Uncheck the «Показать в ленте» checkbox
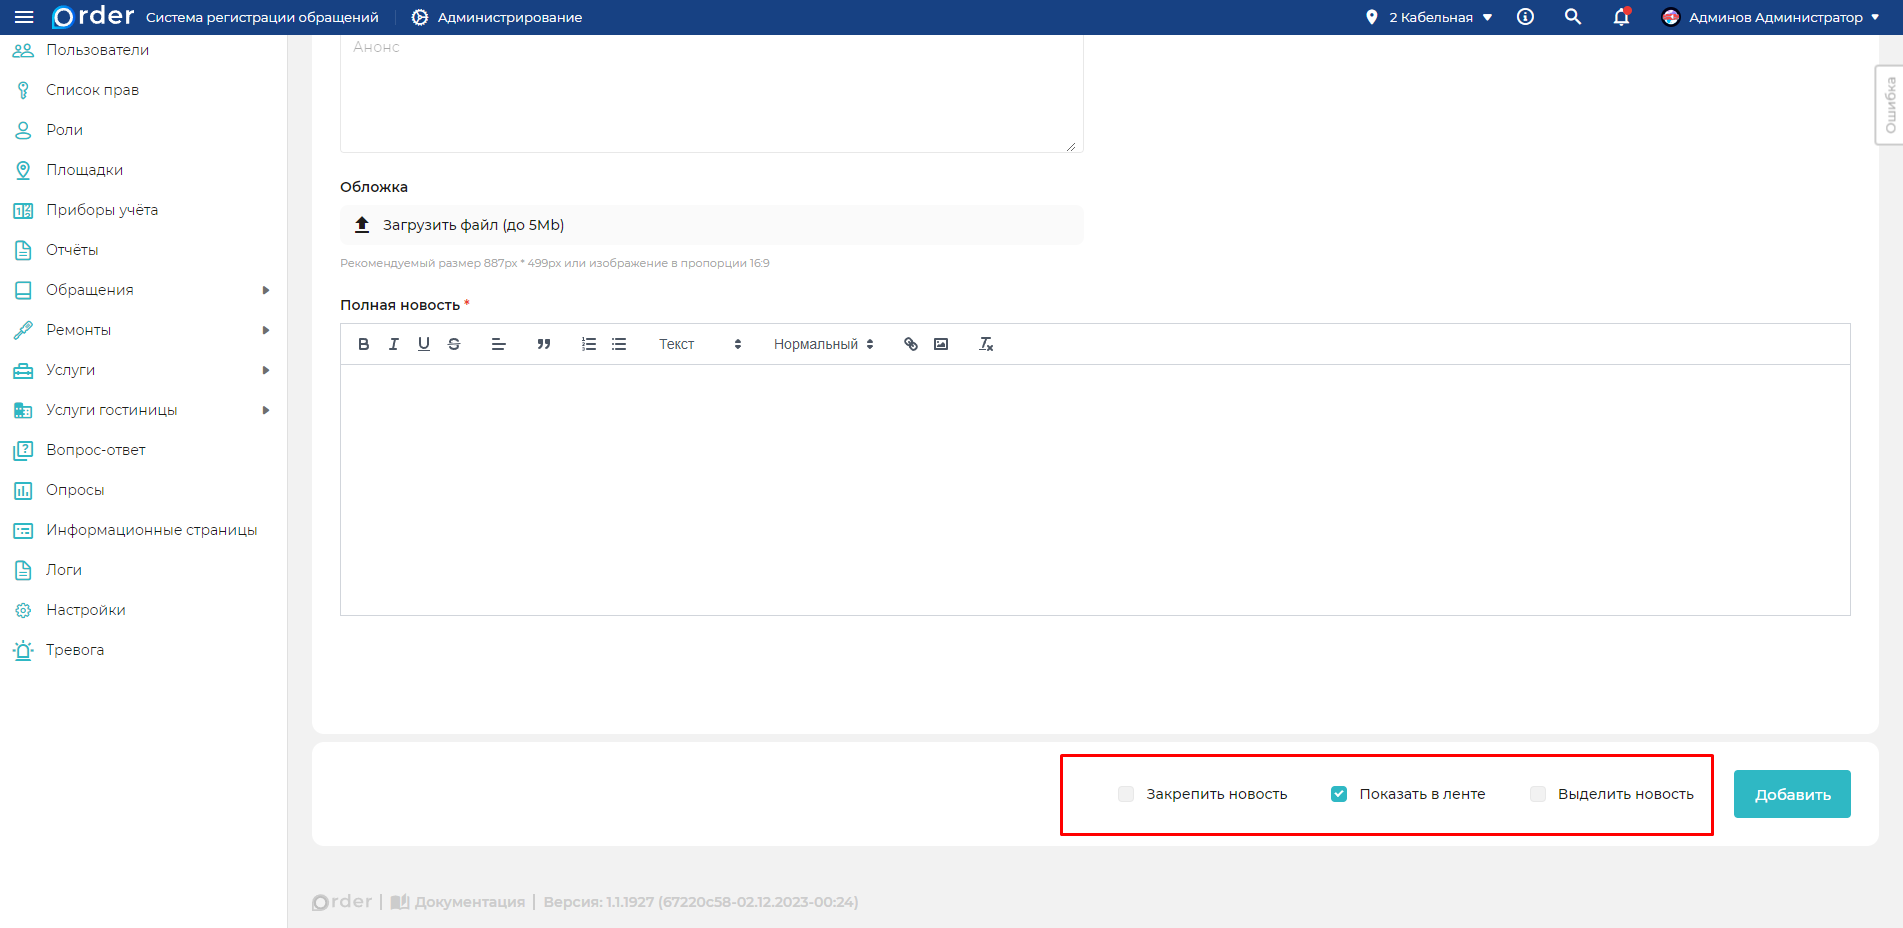The width and height of the screenshot is (1903, 928). [x=1339, y=794]
